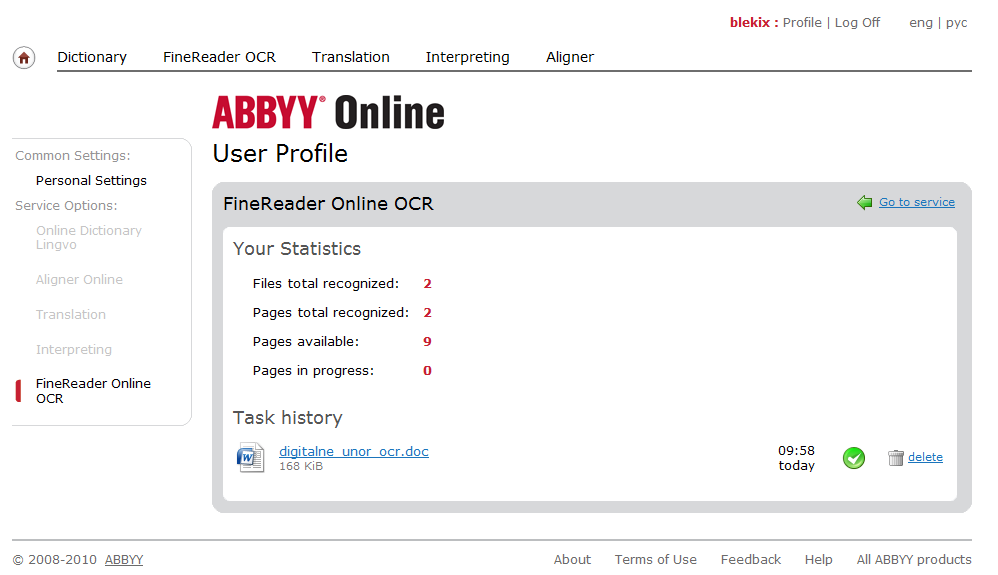Open the Aligner menu item
The width and height of the screenshot is (998, 575).
570,57
